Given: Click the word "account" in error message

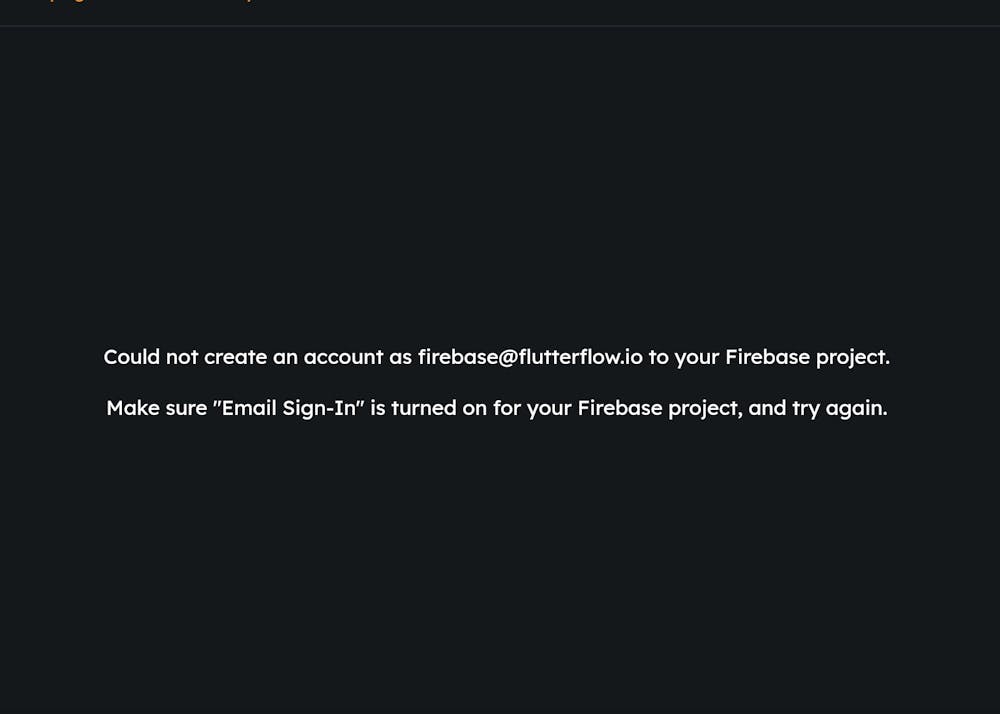Looking at the screenshot, I should (343, 357).
